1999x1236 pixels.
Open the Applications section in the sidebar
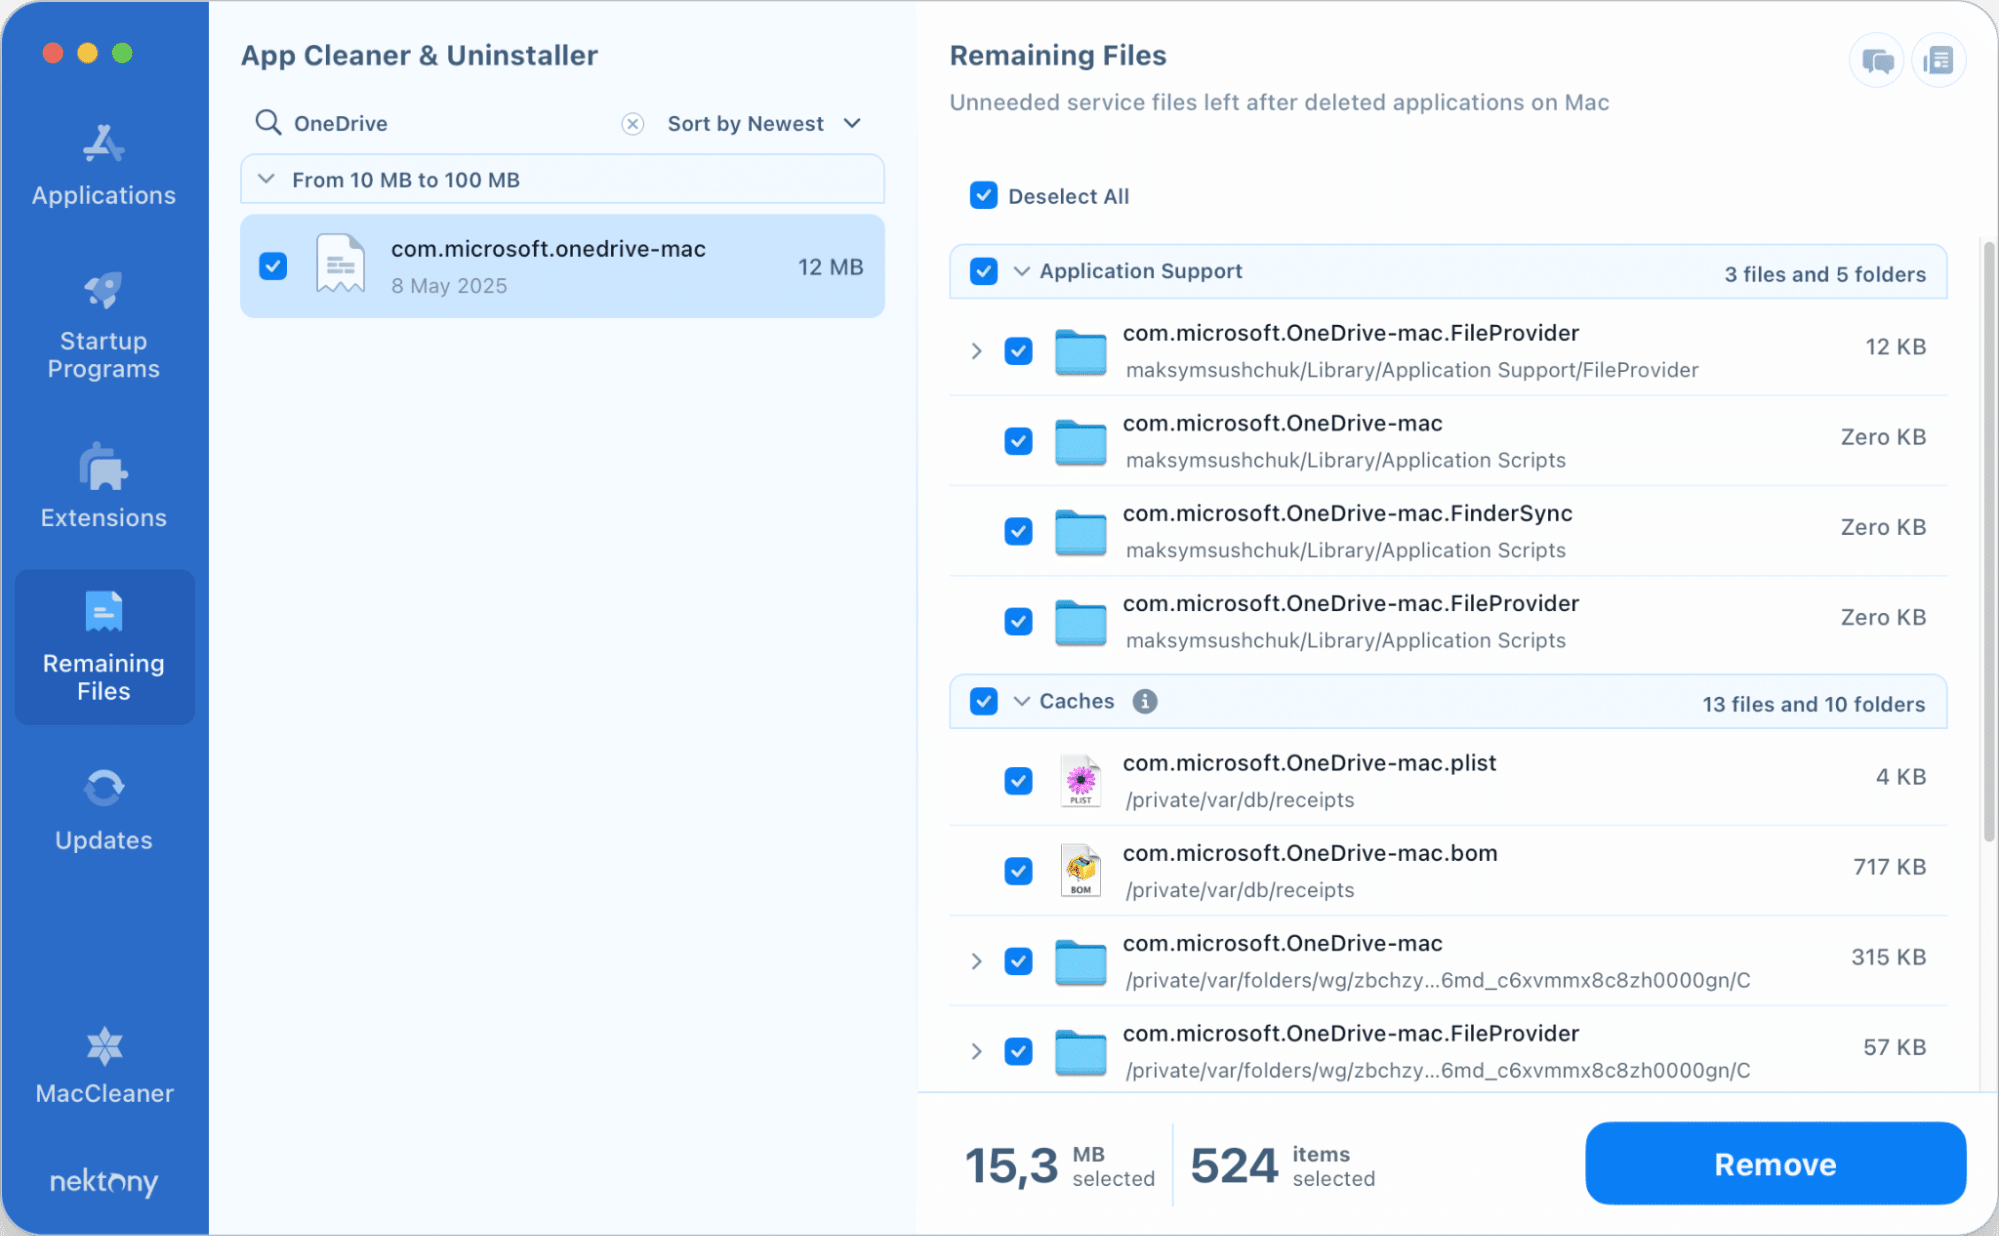(x=103, y=166)
